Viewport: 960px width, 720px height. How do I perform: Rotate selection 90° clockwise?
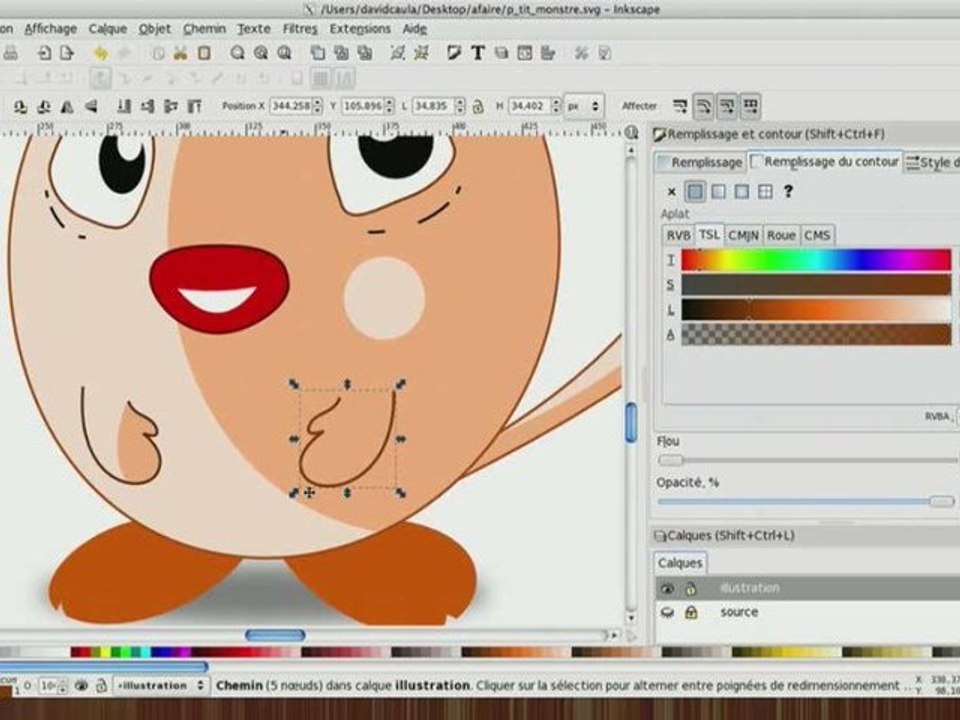pyautogui.click(x=43, y=107)
